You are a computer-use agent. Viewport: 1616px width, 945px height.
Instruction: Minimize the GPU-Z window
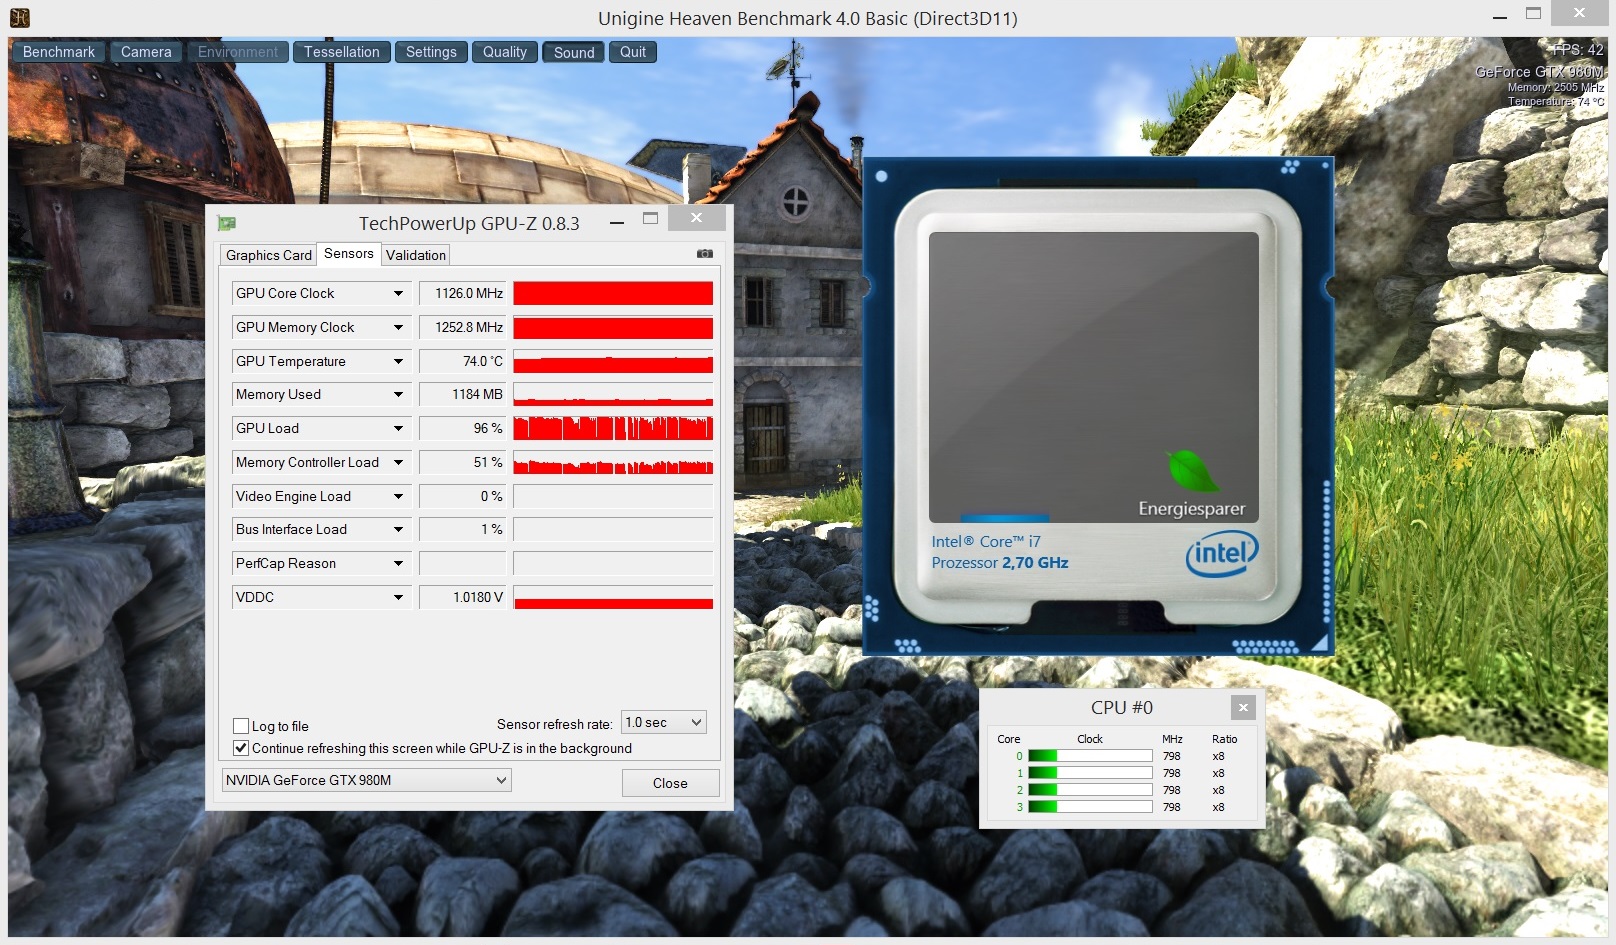617,222
